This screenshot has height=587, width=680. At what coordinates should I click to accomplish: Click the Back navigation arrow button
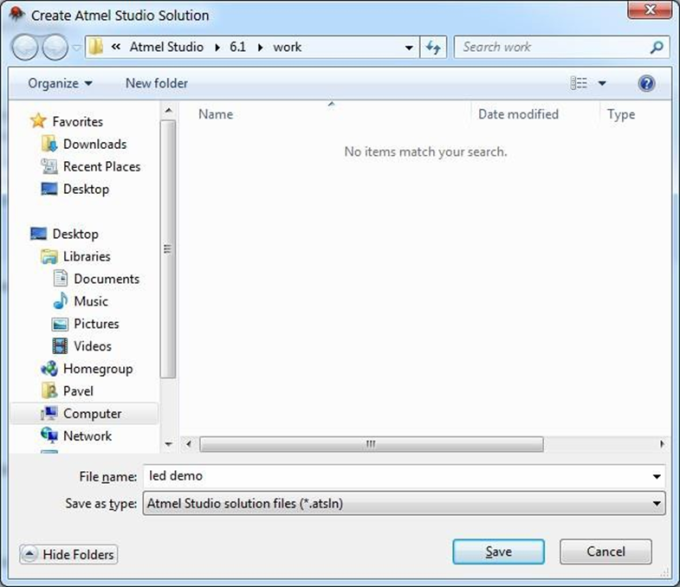click(x=25, y=47)
